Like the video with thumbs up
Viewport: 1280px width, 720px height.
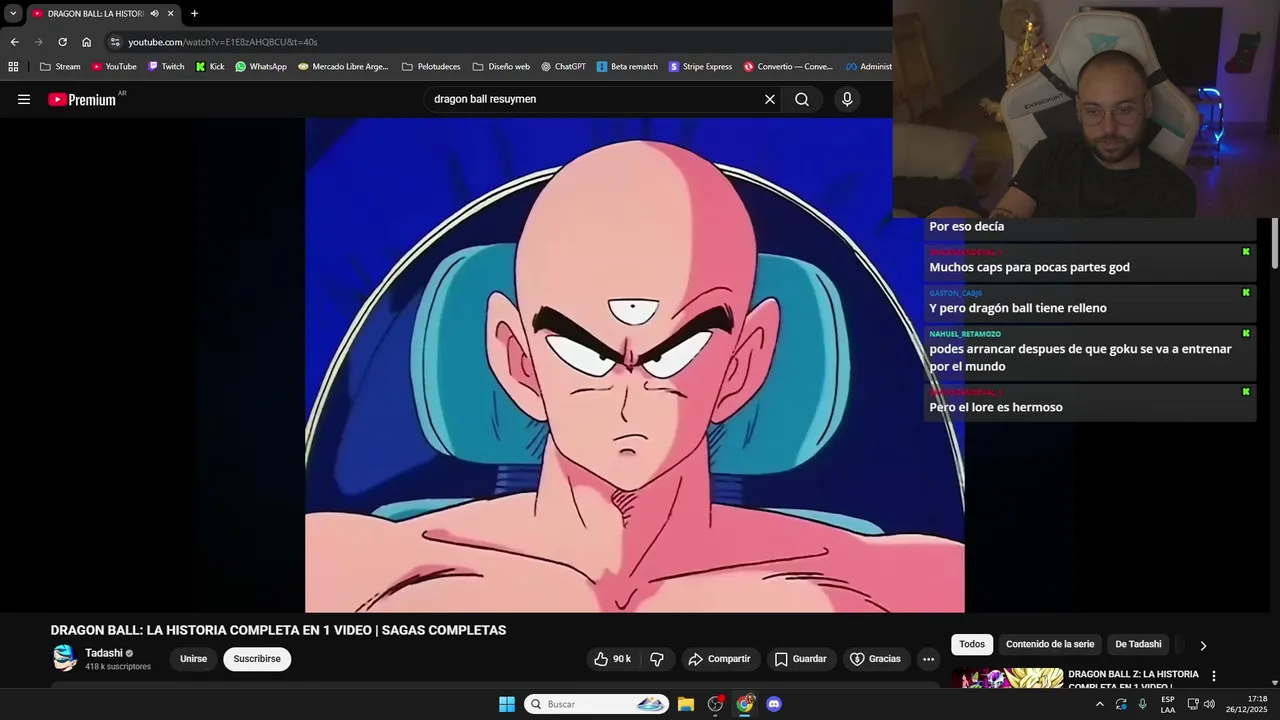coord(613,659)
